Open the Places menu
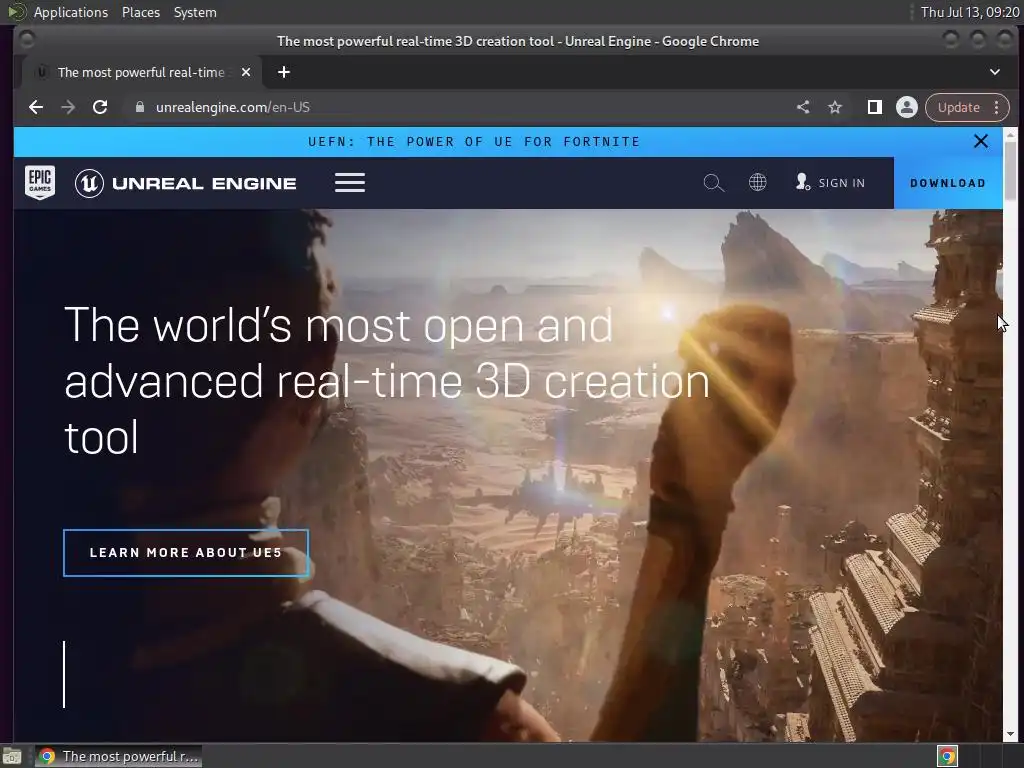The height and width of the screenshot is (768, 1024). [140, 12]
